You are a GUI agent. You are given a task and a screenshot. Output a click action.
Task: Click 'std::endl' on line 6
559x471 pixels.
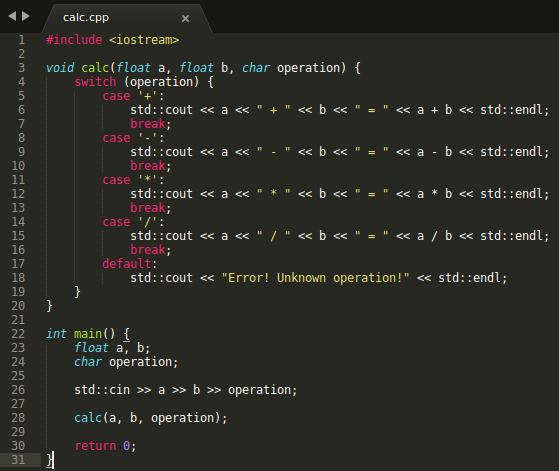pos(511,110)
